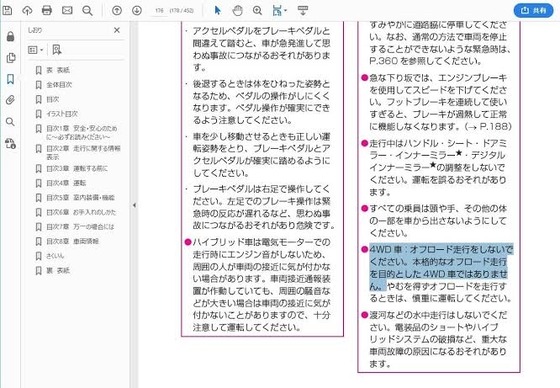Viewport: 560px width, 388px height.
Task: Click the text すべての乗員は頭や手、その他の体
Action: click(x=438, y=208)
